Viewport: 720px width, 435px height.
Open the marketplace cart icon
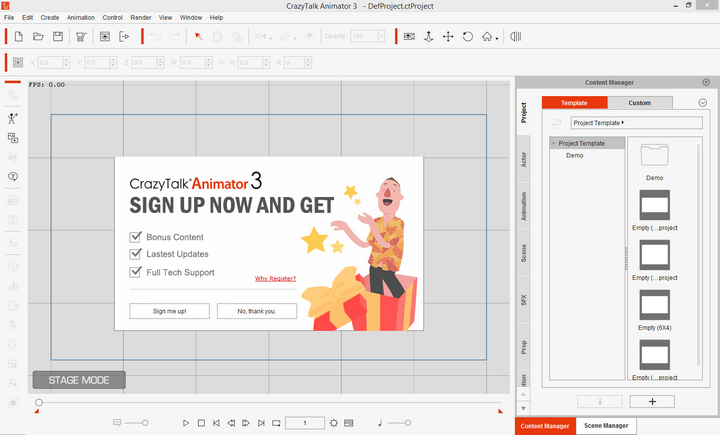pos(81,37)
